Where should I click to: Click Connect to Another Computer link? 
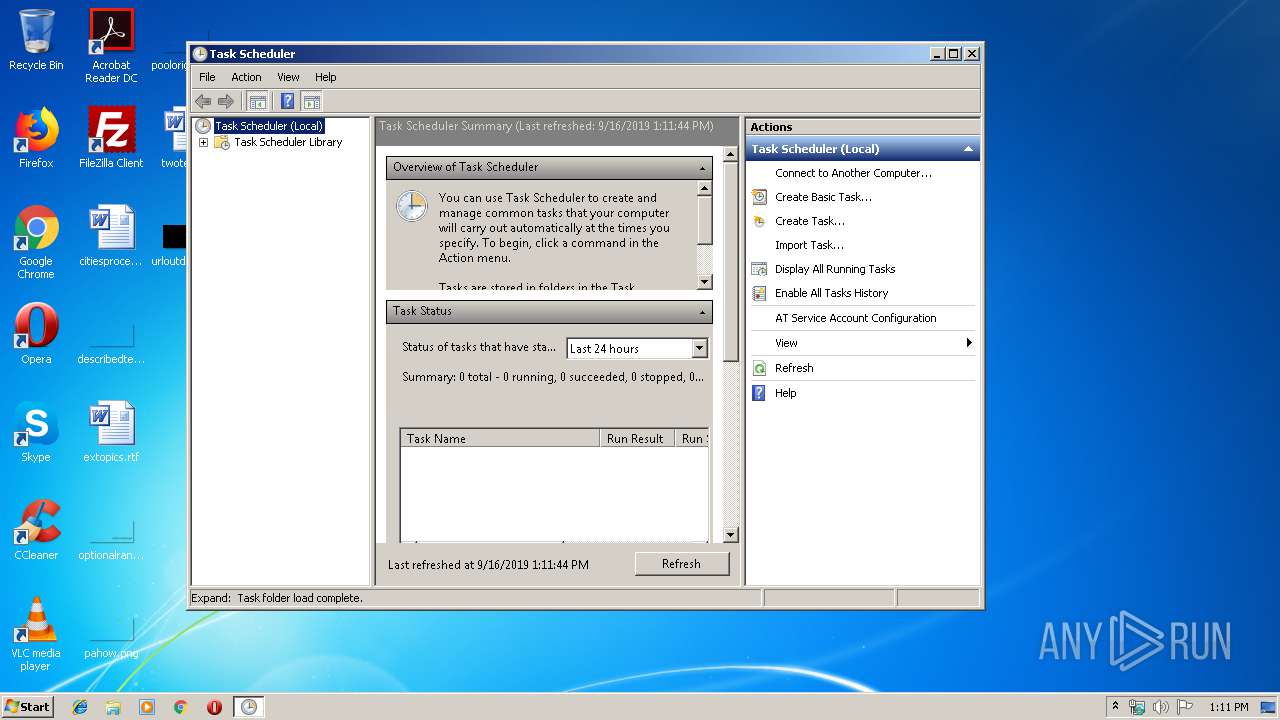pyautogui.click(x=853, y=173)
